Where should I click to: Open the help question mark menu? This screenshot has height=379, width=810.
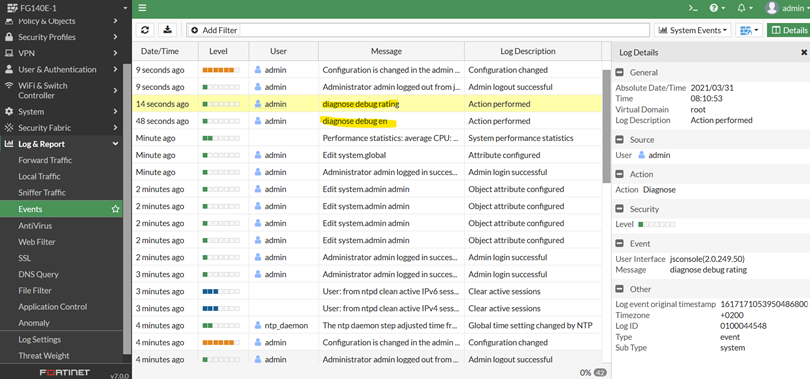[717, 8]
